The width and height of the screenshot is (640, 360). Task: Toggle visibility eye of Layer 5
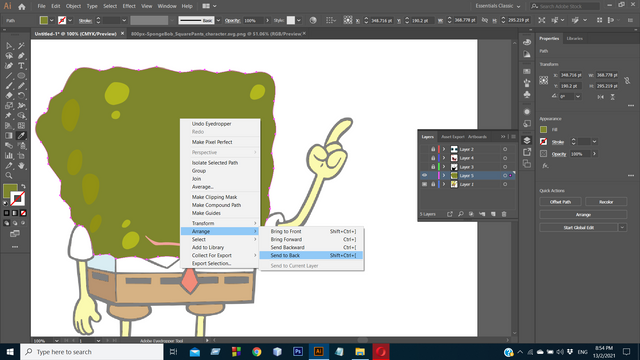(424, 176)
